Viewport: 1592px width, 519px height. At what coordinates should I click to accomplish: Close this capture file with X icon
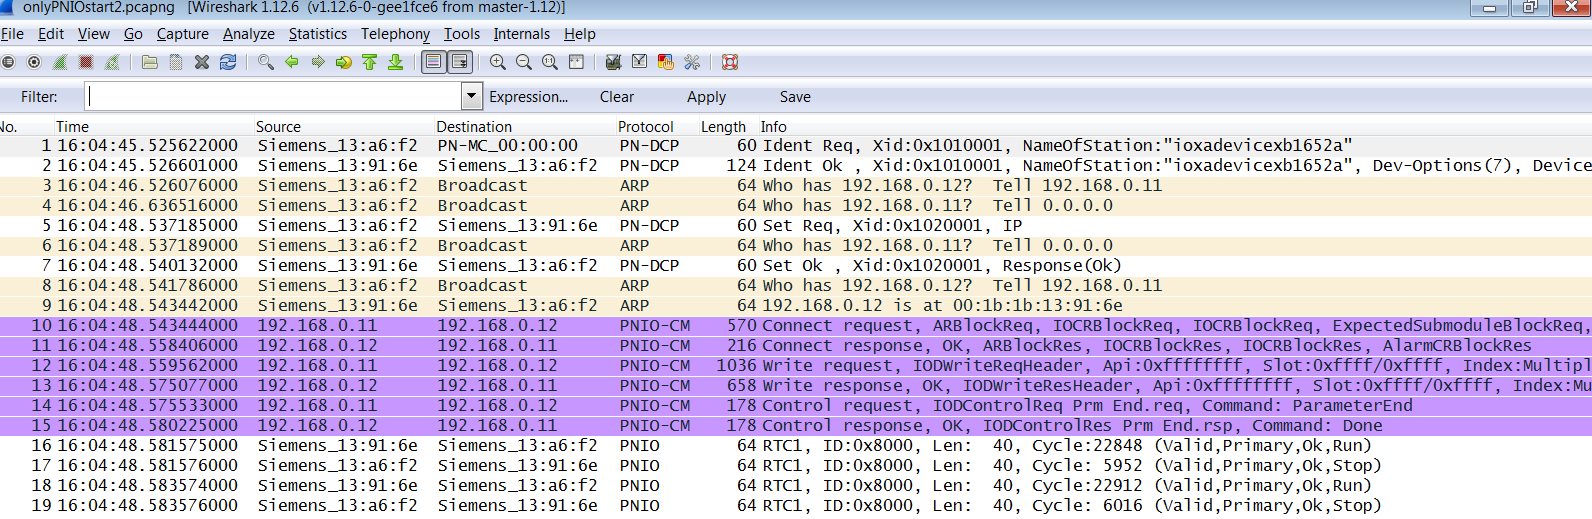202,62
